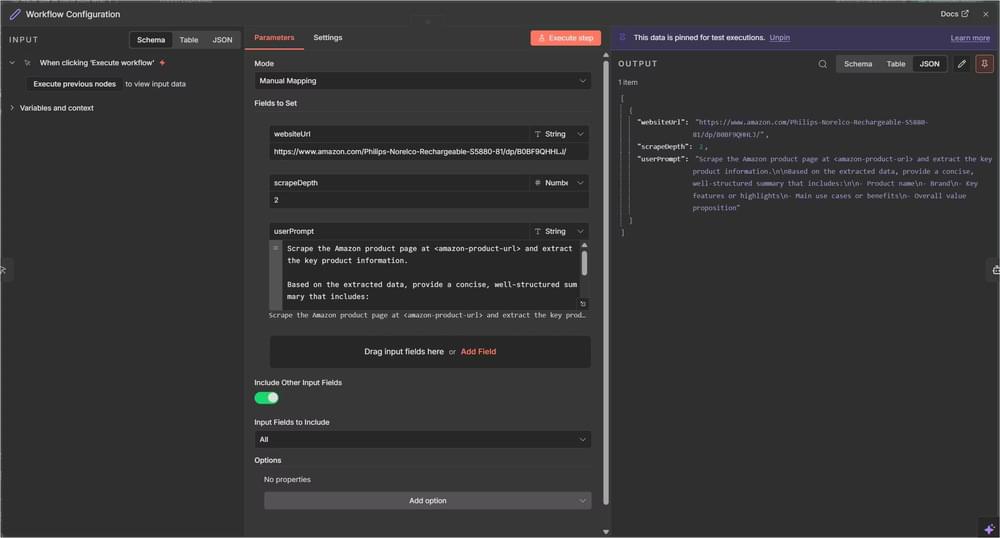This screenshot has width=1000, height=538.
Task: Switch output view to Table
Action: (x=896, y=64)
